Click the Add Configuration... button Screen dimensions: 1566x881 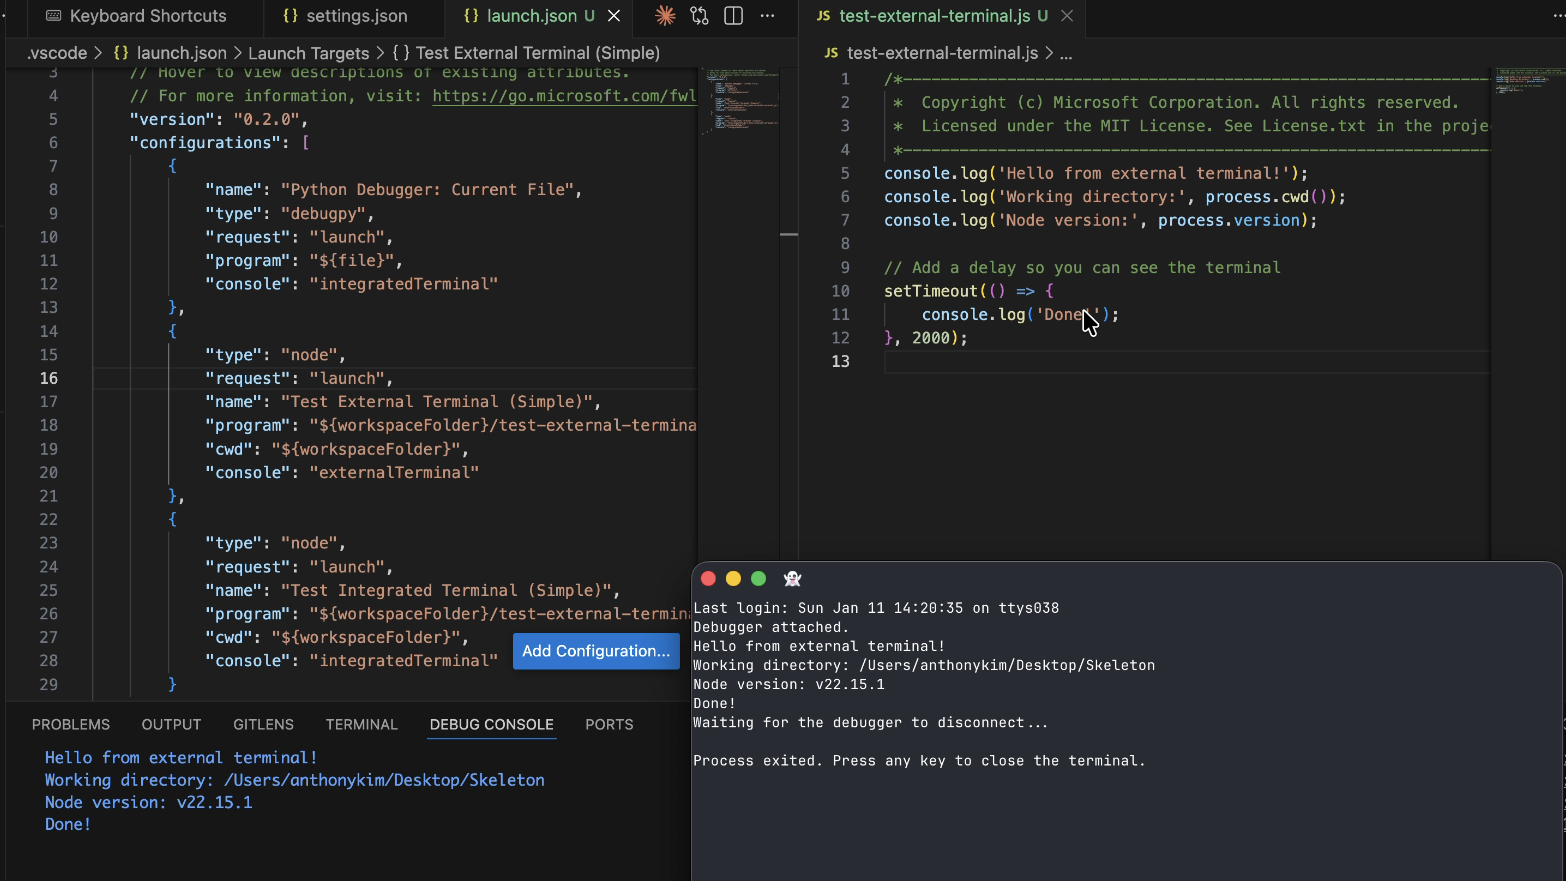(595, 651)
